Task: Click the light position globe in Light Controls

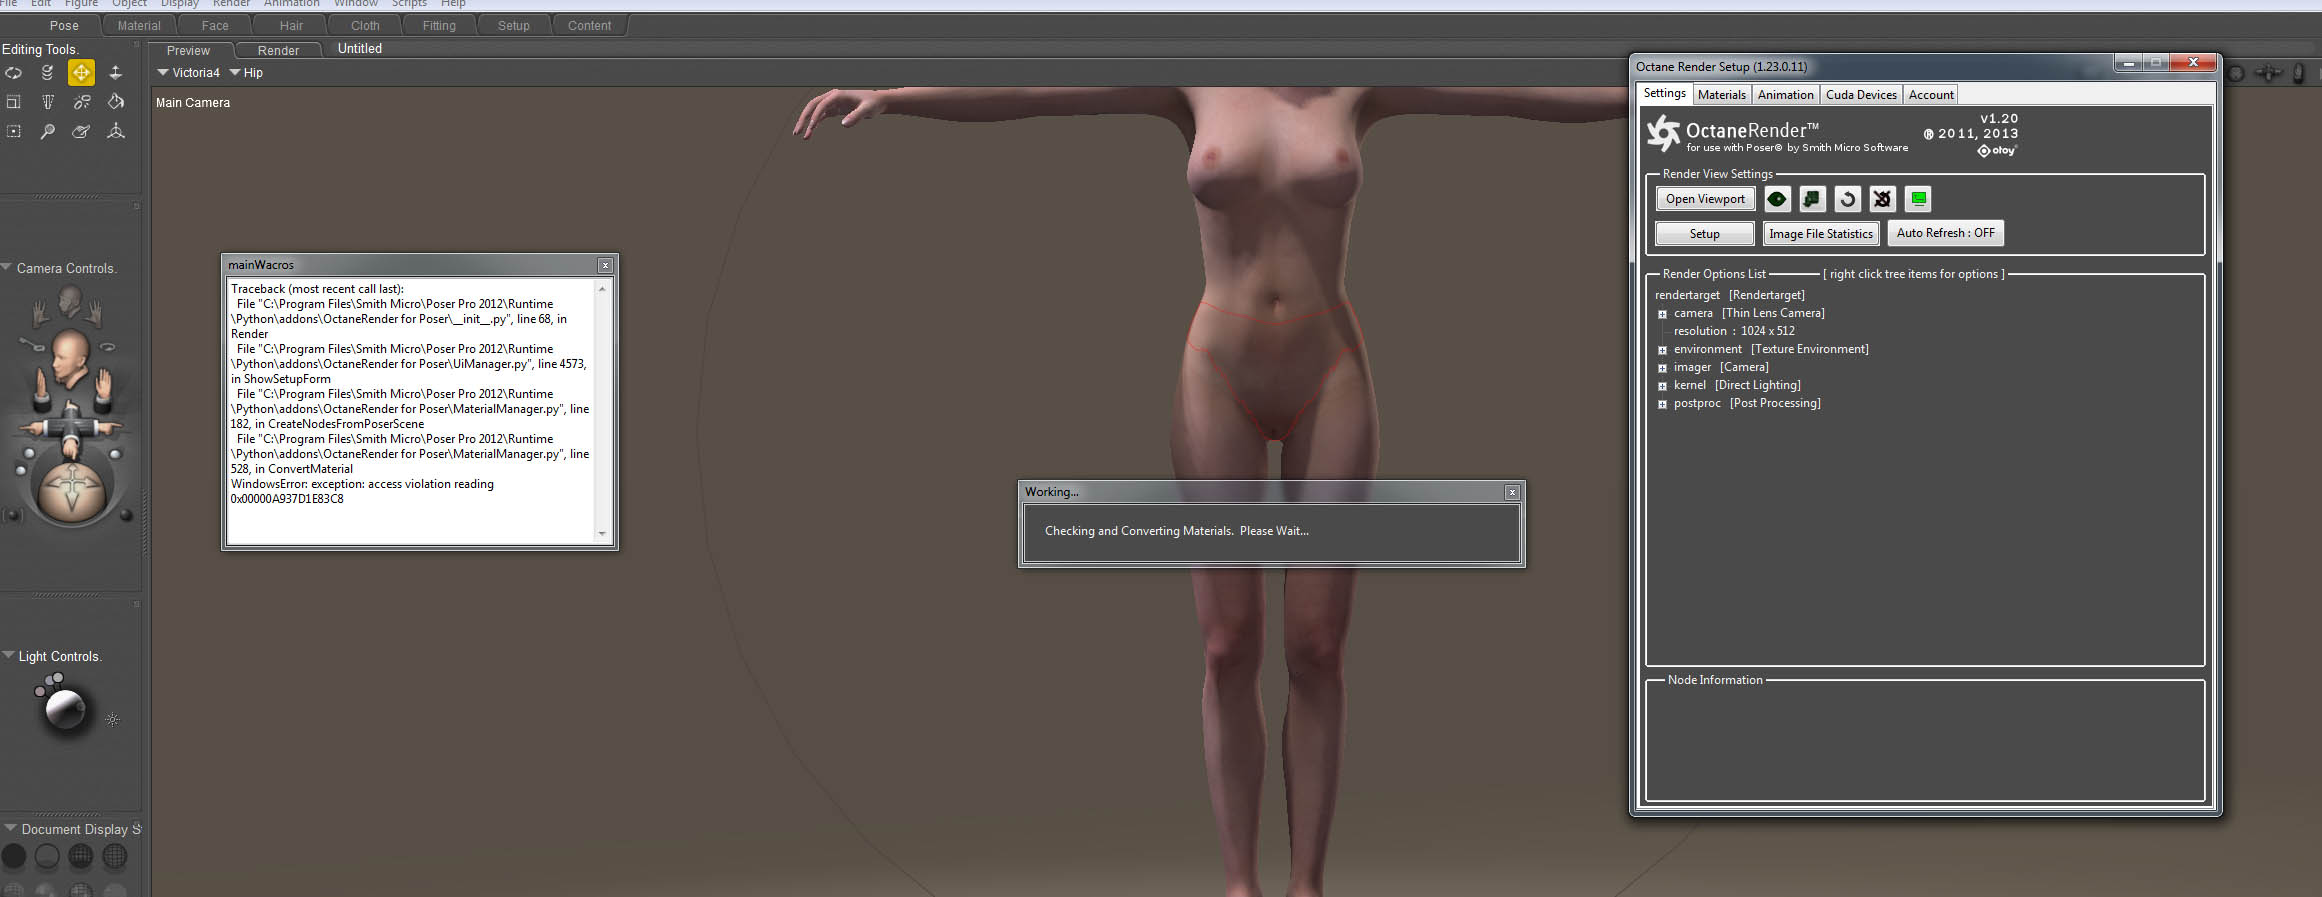Action: click(x=66, y=710)
